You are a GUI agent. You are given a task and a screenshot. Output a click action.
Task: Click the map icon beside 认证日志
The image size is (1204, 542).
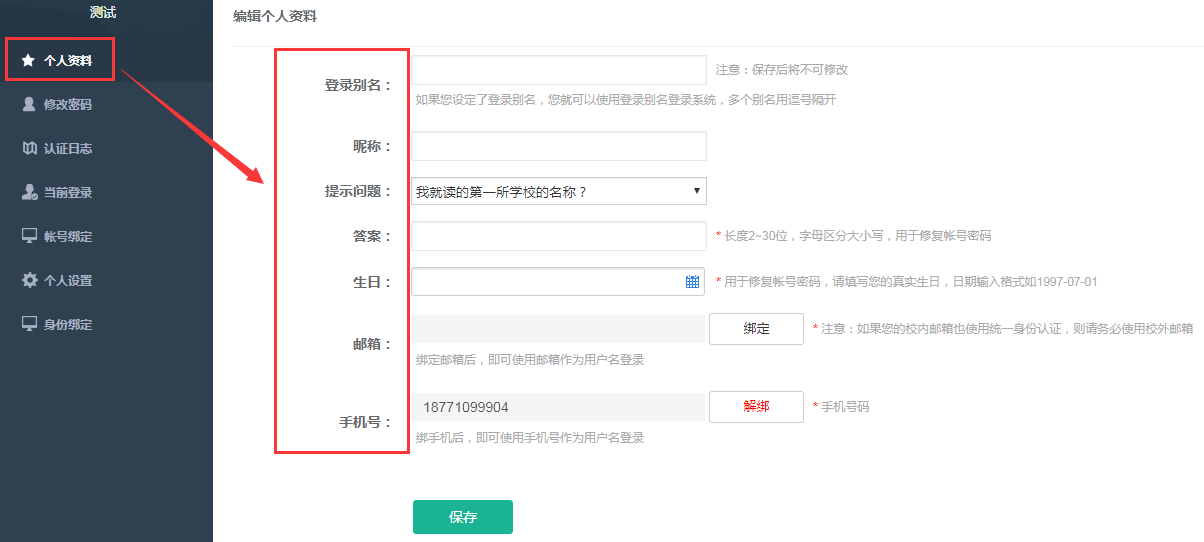29,148
